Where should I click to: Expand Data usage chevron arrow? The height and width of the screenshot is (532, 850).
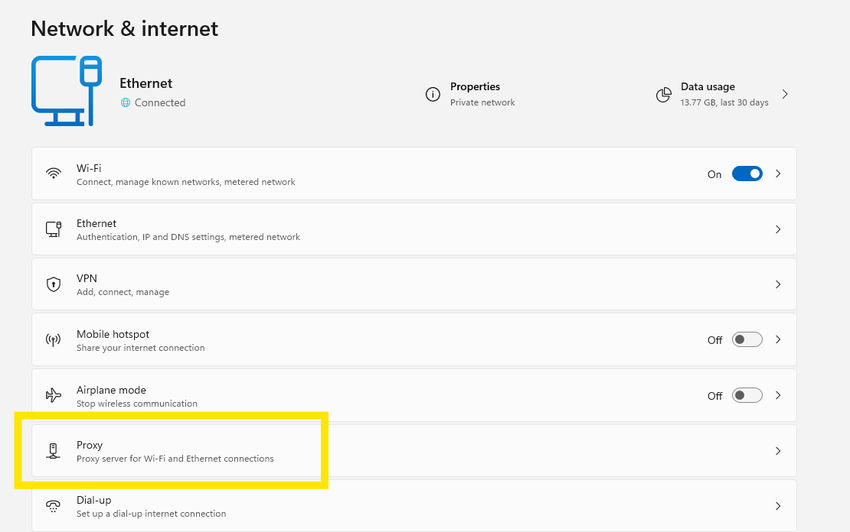(785, 94)
